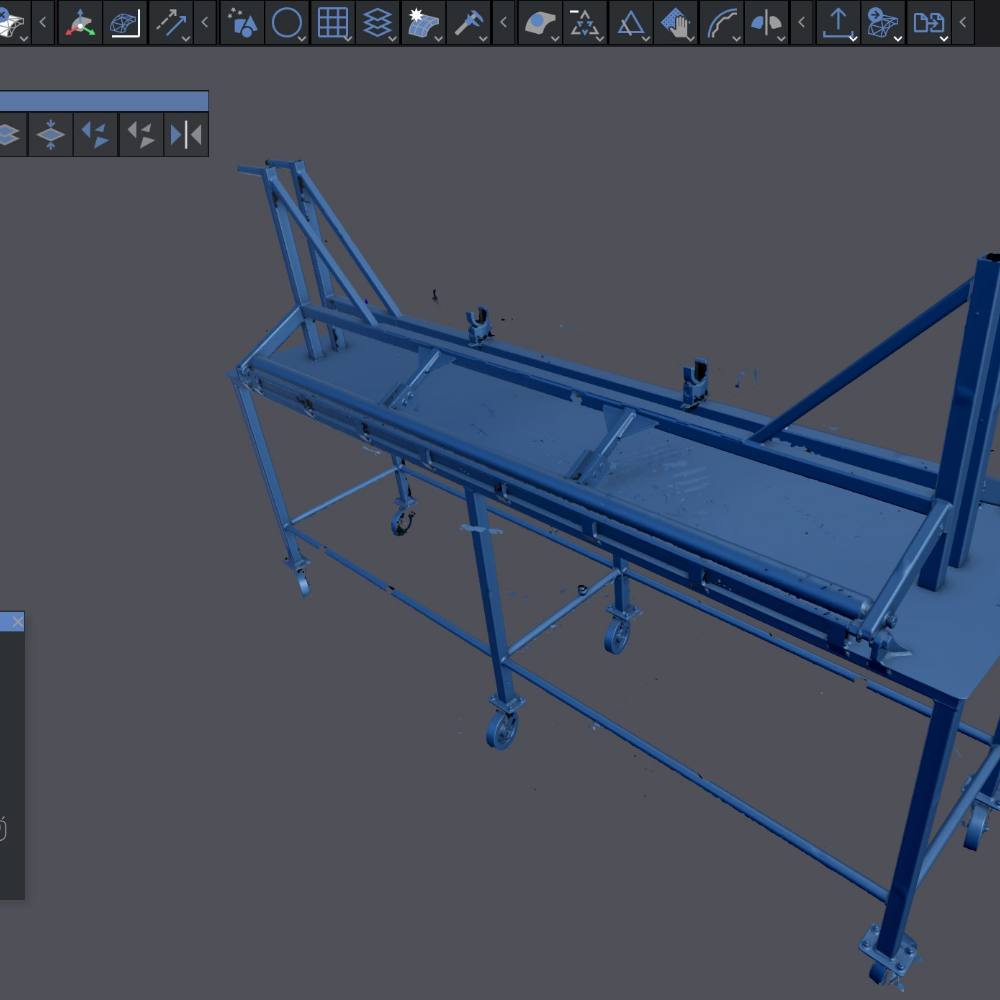Click the curved offset surface icon
Image resolution: width=1000 pixels, height=1000 pixels.
tap(721, 23)
